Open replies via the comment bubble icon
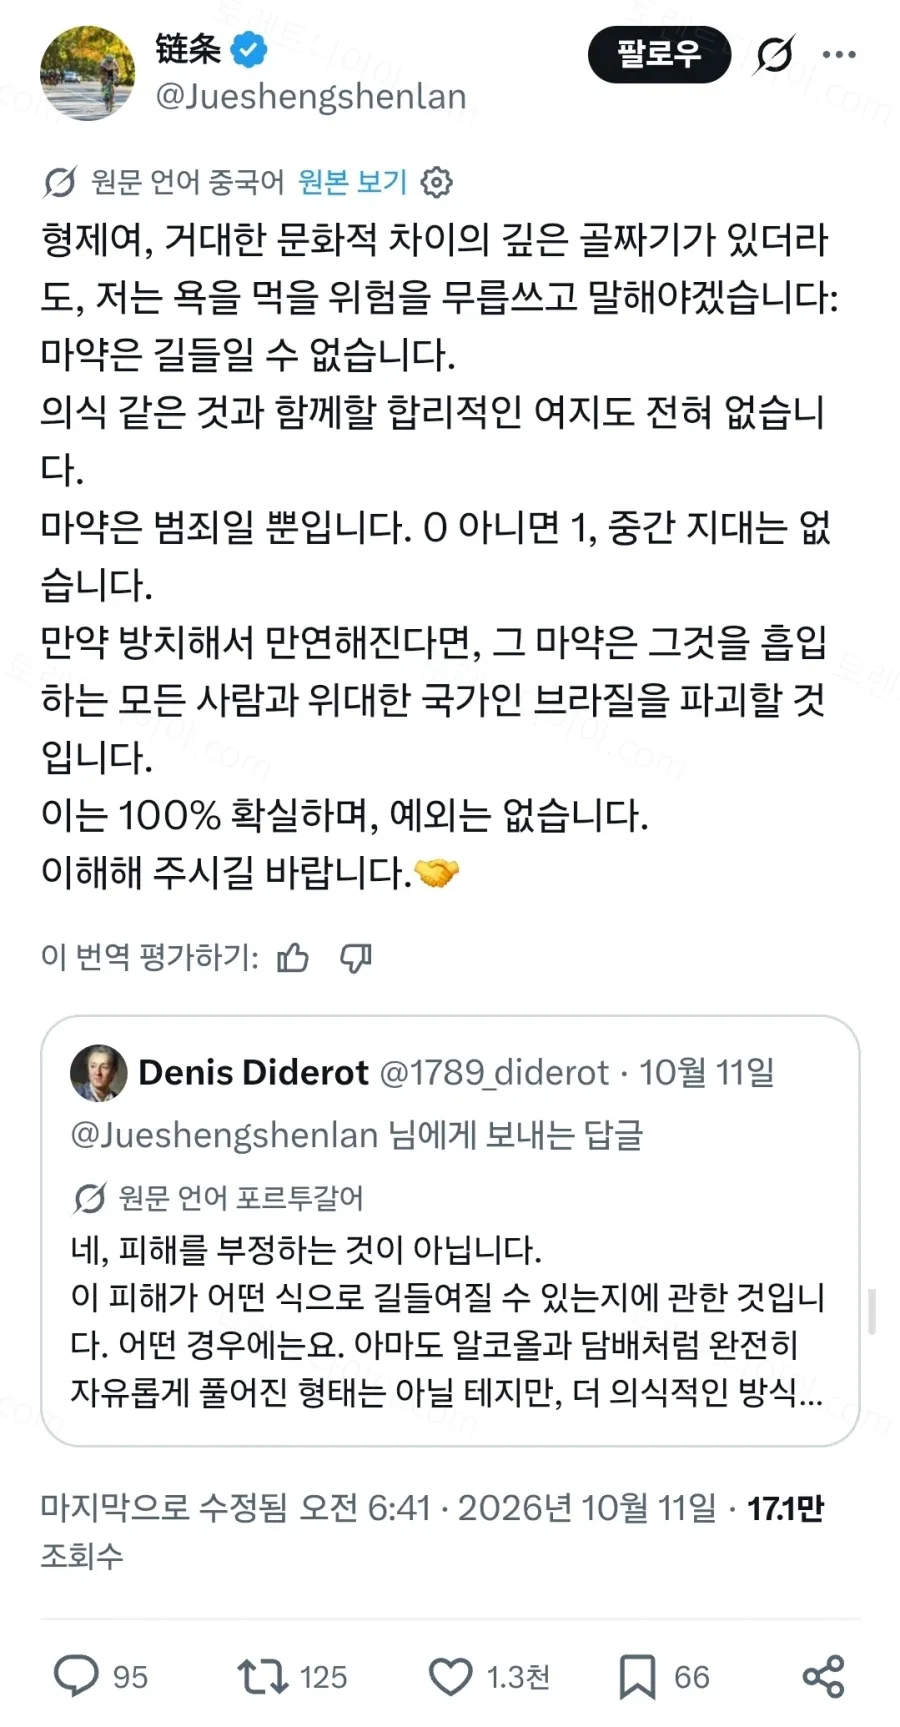Image resolution: width=900 pixels, height=1727 pixels. tap(76, 1676)
